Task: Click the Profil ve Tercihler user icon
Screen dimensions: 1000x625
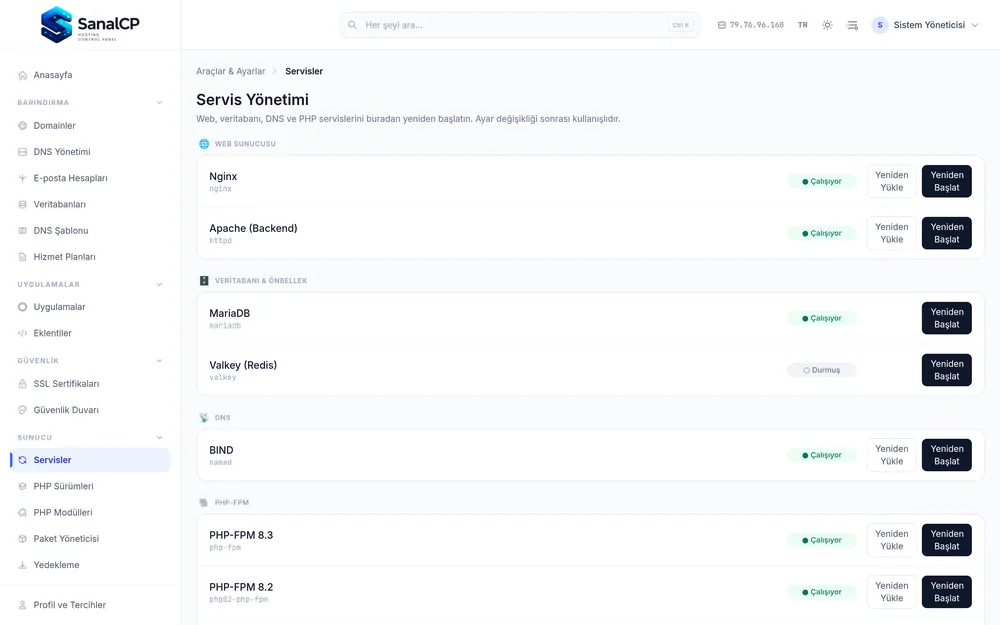Action: pyautogui.click(x=22, y=605)
